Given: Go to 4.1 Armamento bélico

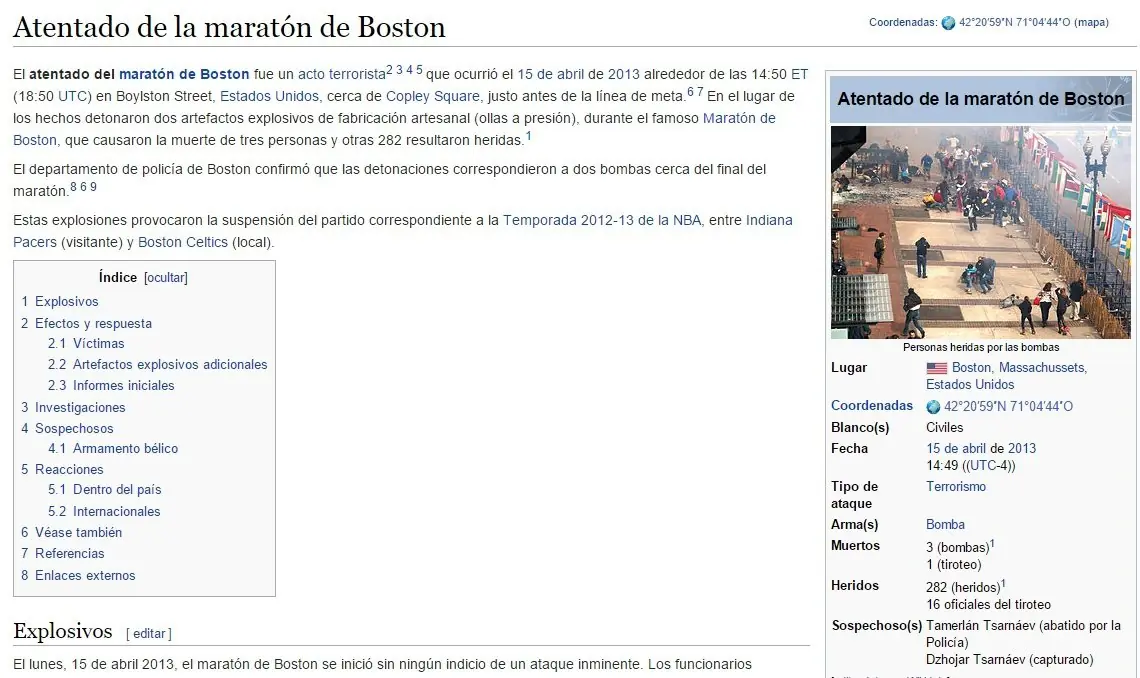Looking at the screenshot, I should pyautogui.click(x=113, y=449).
